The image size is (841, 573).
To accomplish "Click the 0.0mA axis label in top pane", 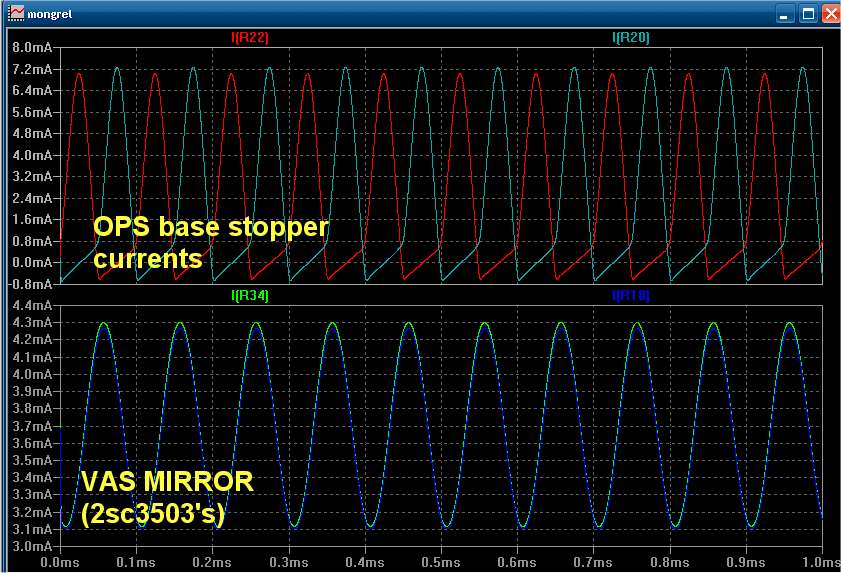I will (32, 262).
